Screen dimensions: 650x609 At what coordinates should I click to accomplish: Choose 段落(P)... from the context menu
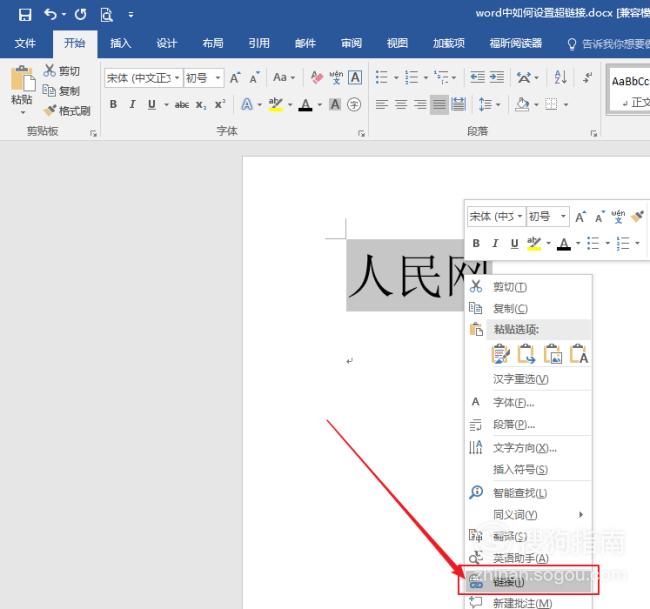click(528, 425)
